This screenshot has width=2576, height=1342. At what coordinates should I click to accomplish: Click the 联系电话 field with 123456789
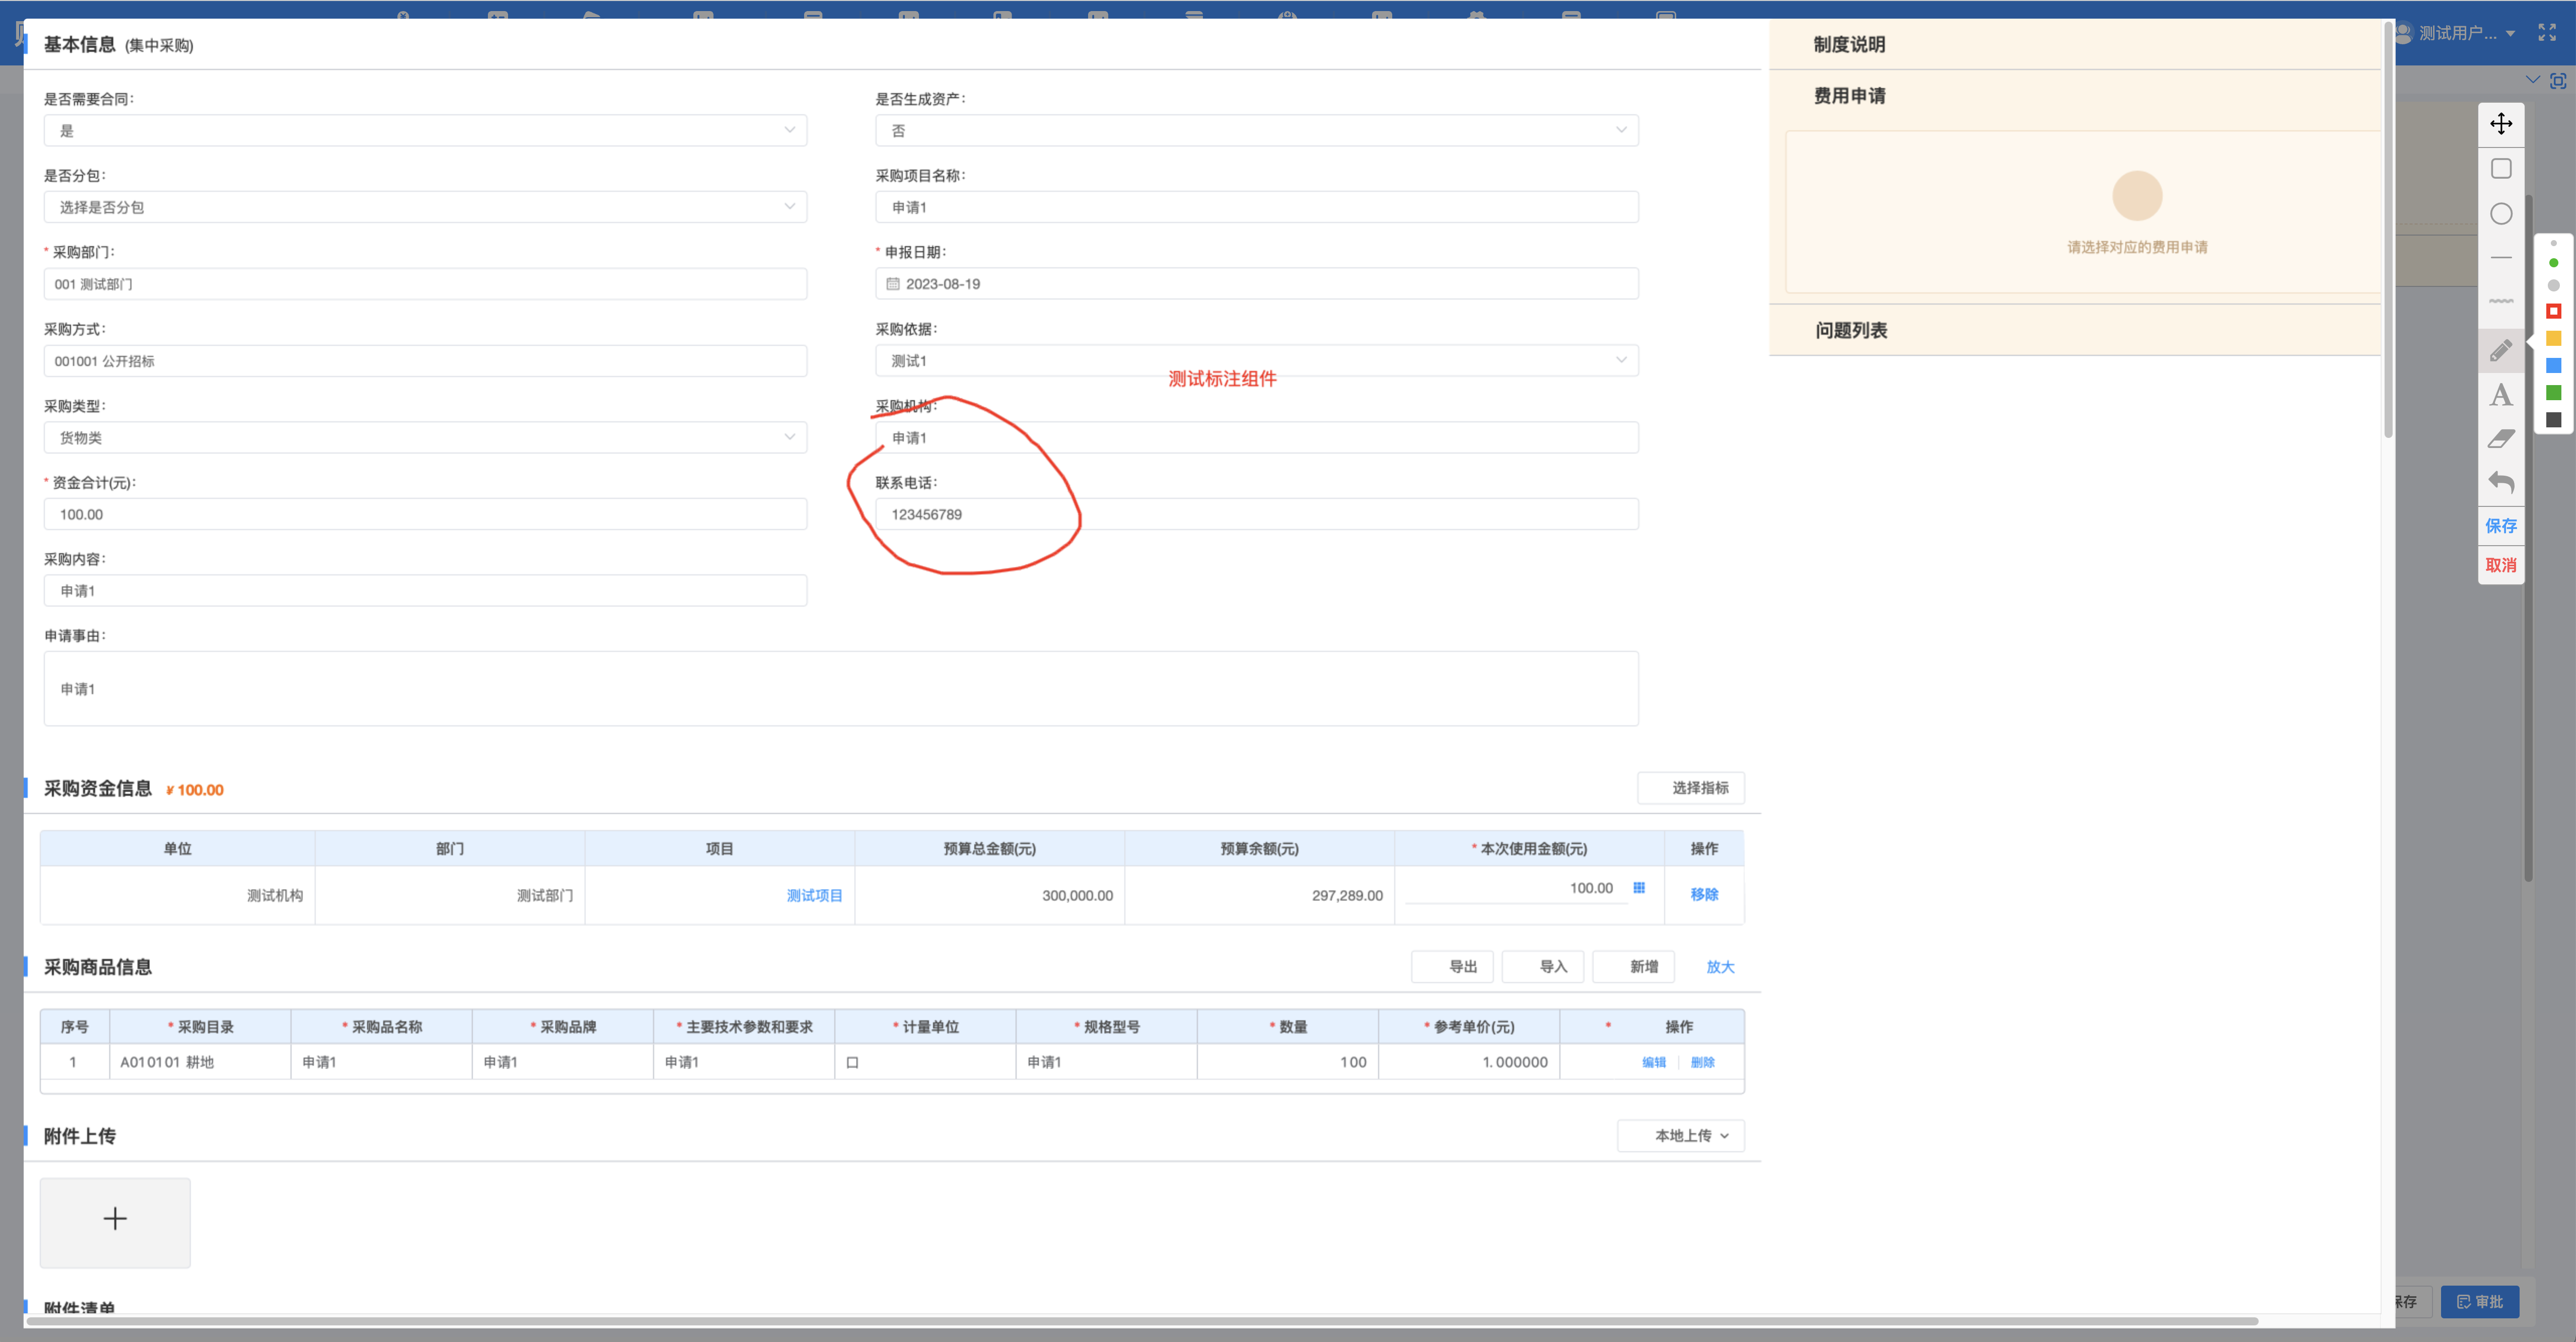tap(1257, 514)
